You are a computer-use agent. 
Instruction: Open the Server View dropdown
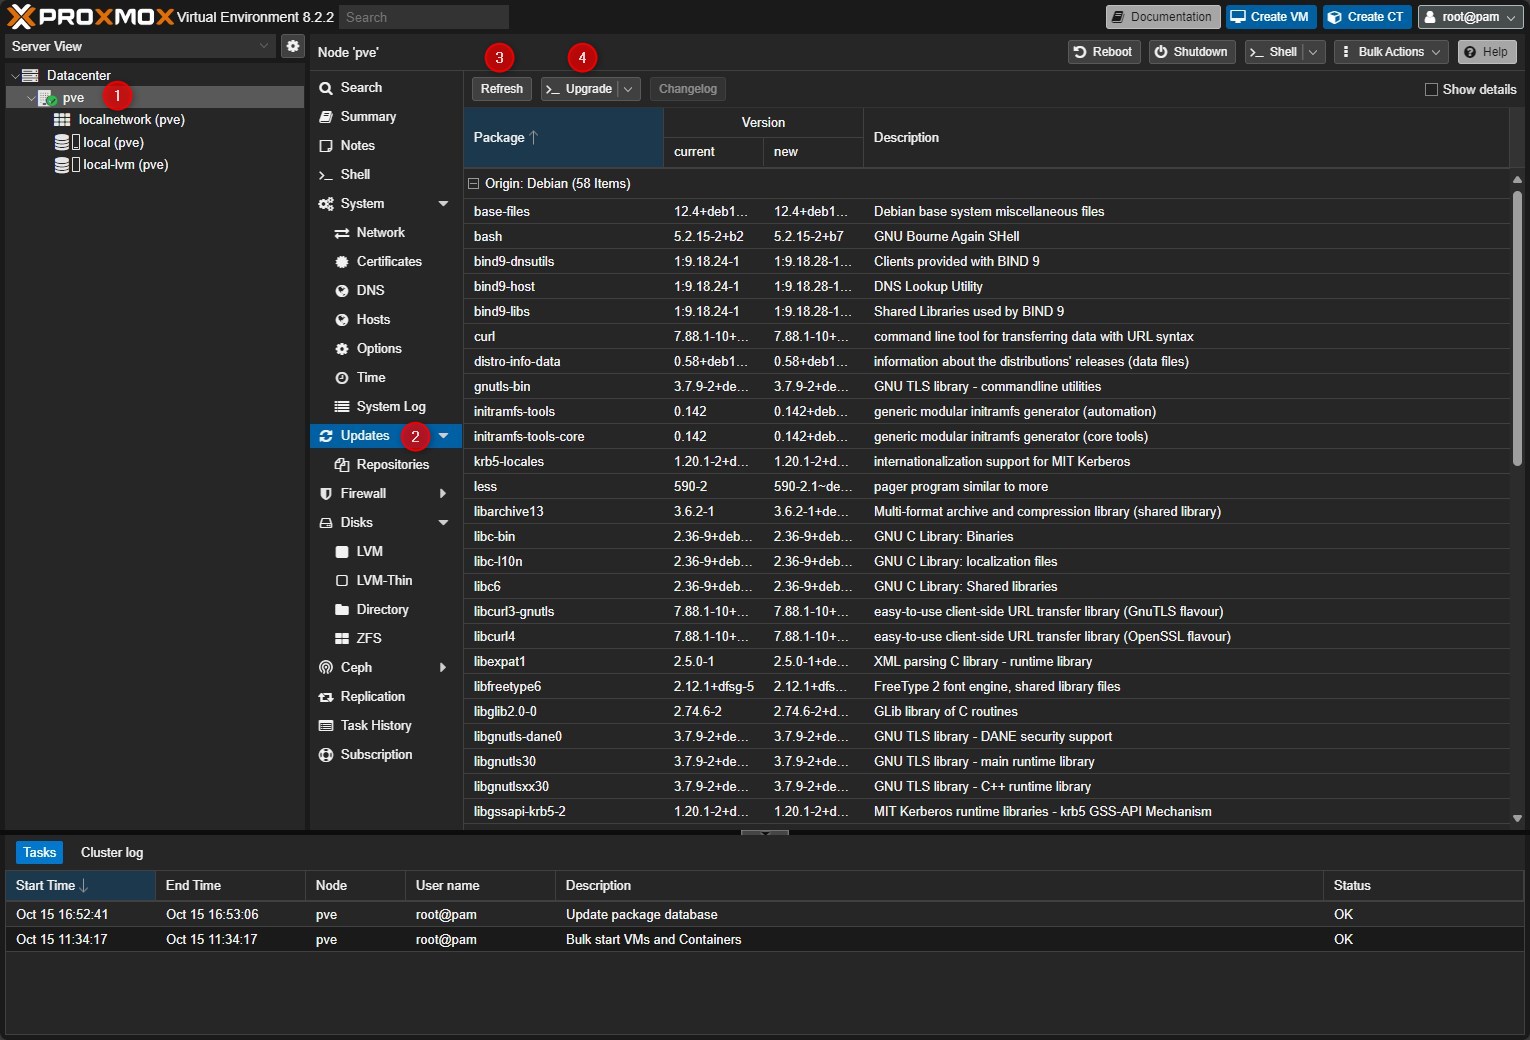coord(140,47)
